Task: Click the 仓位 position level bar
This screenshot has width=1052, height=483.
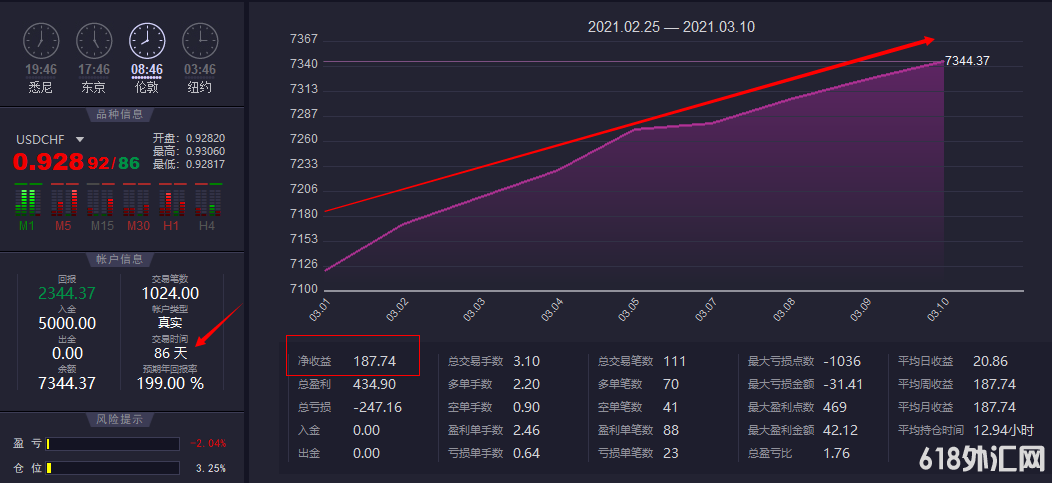Action: click(112, 468)
